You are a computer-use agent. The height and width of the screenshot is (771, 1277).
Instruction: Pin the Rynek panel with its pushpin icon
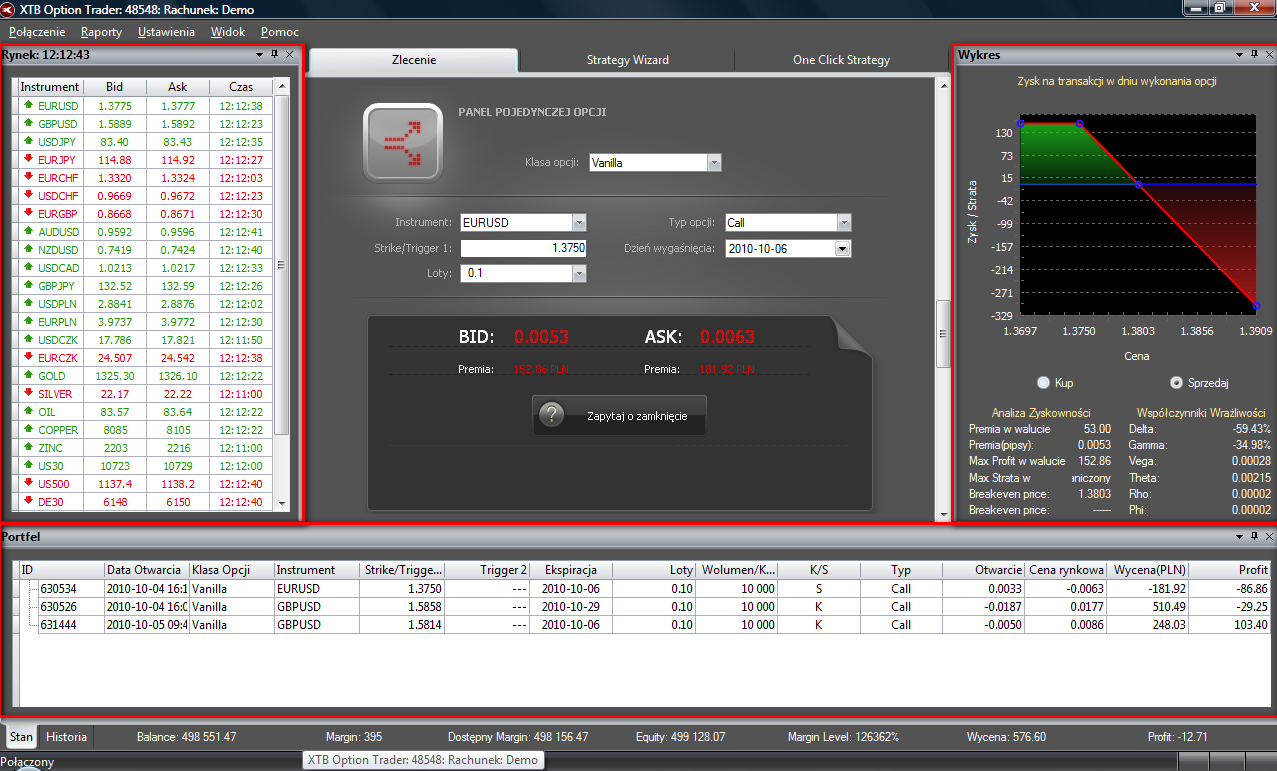275,54
